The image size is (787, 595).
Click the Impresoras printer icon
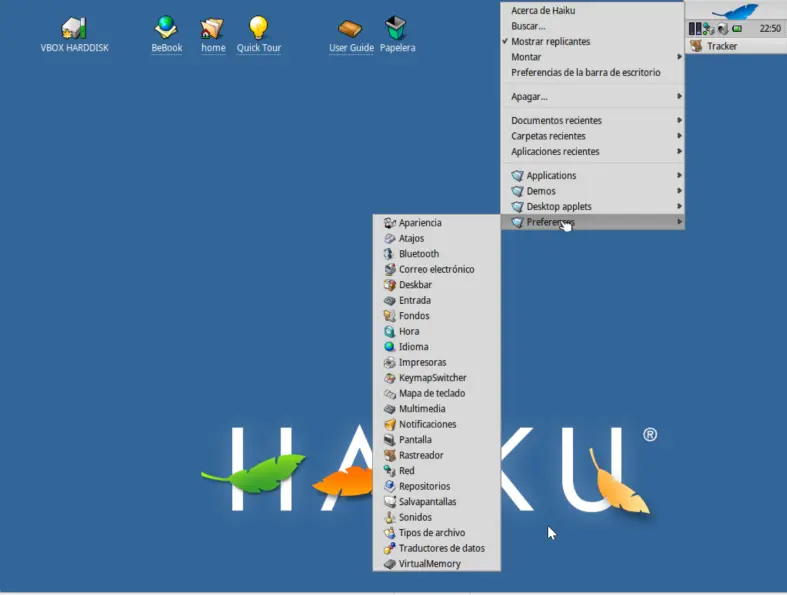(x=389, y=362)
